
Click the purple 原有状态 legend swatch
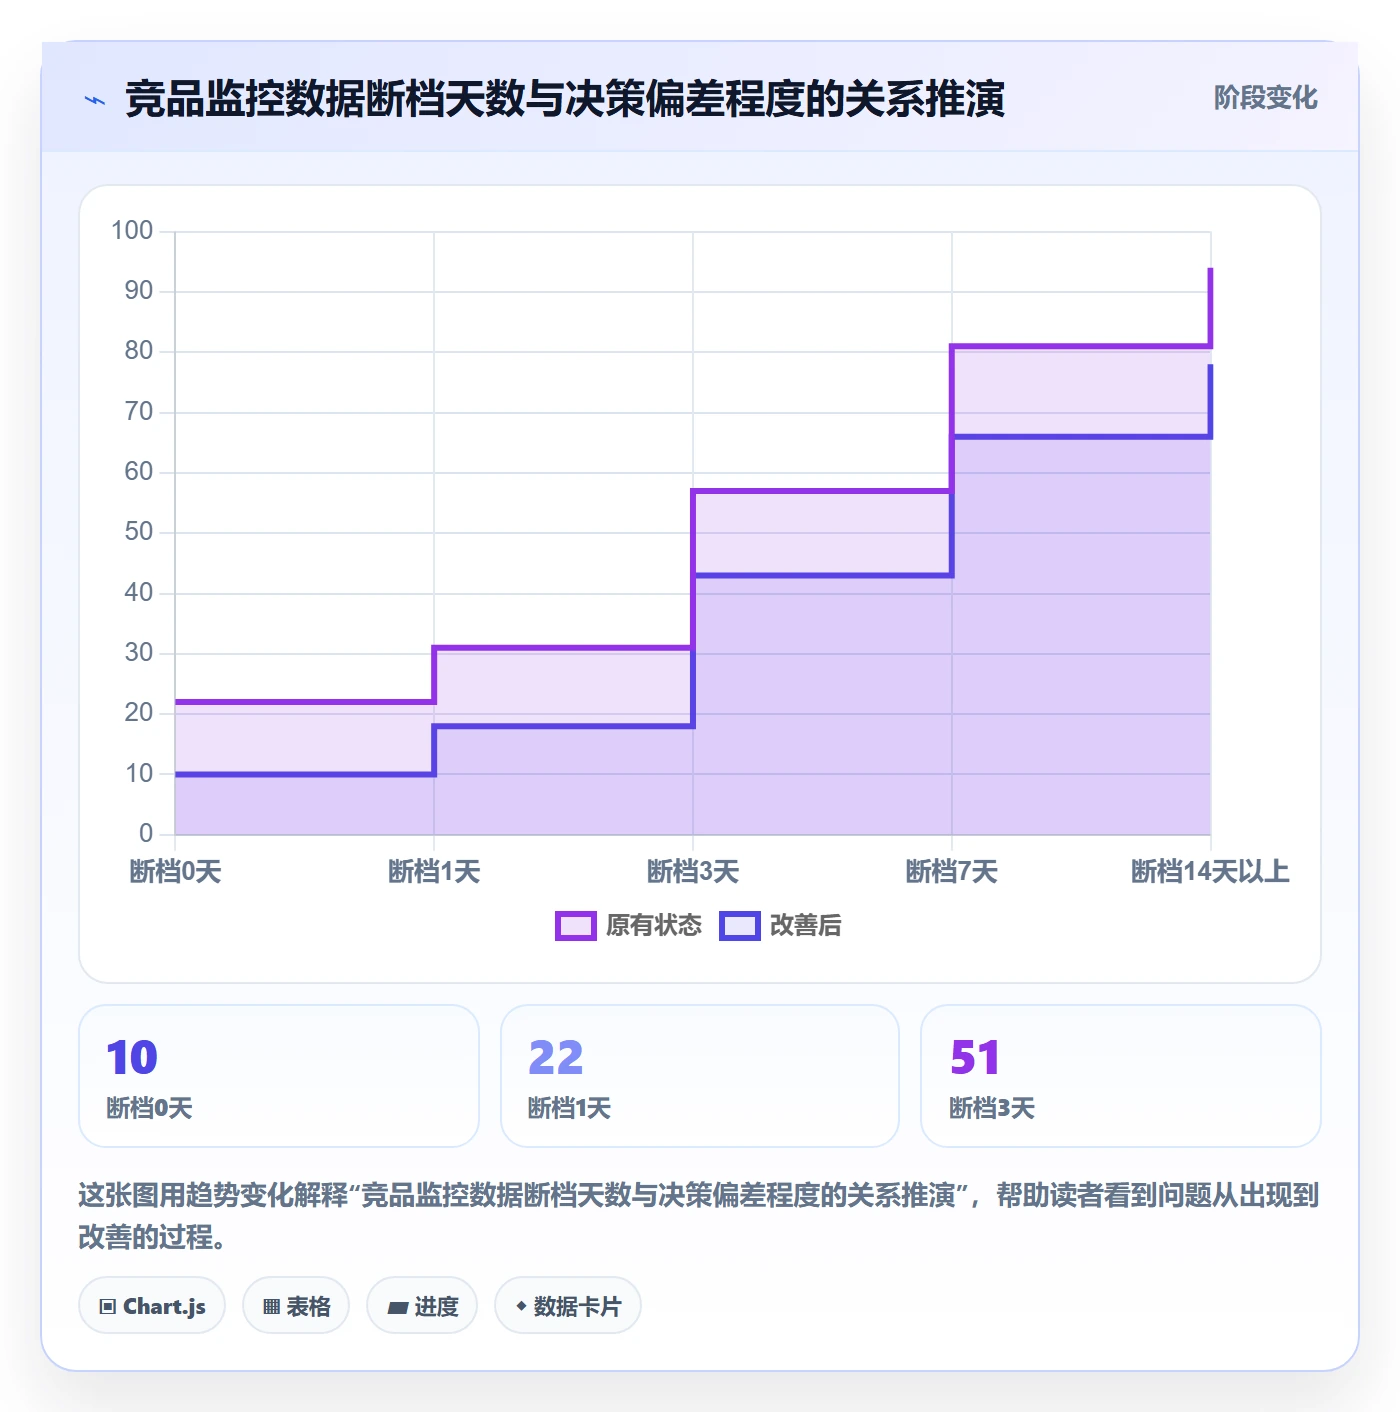pyautogui.click(x=576, y=926)
